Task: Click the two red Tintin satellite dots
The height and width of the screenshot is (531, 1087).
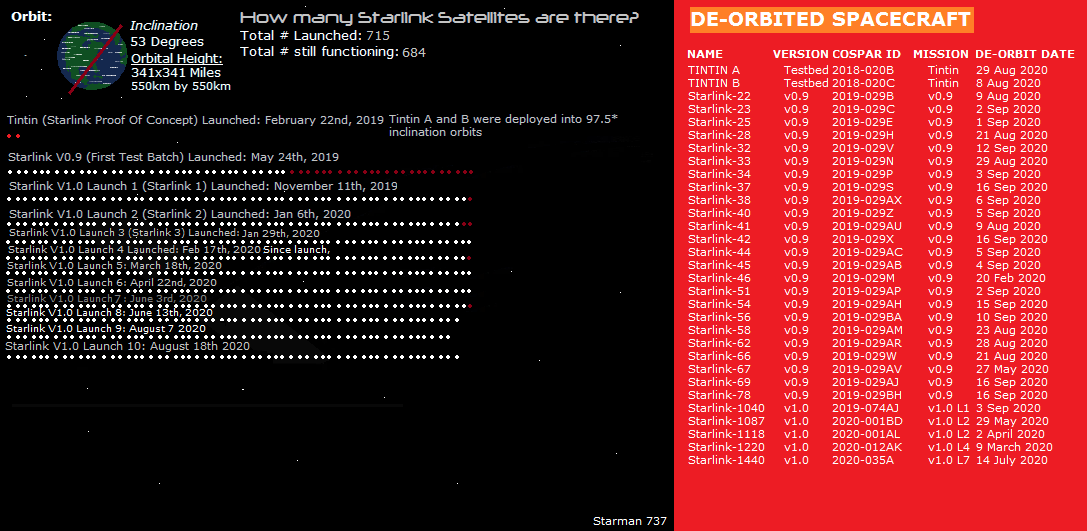Action: tap(13, 136)
